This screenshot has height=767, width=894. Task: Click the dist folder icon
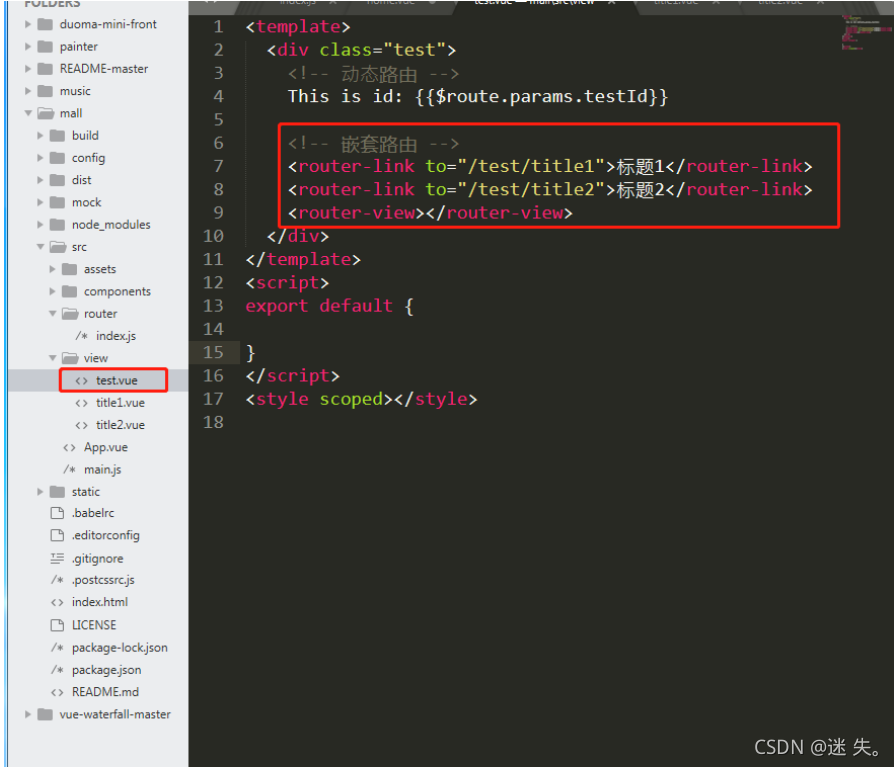click(x=57, y=180)
